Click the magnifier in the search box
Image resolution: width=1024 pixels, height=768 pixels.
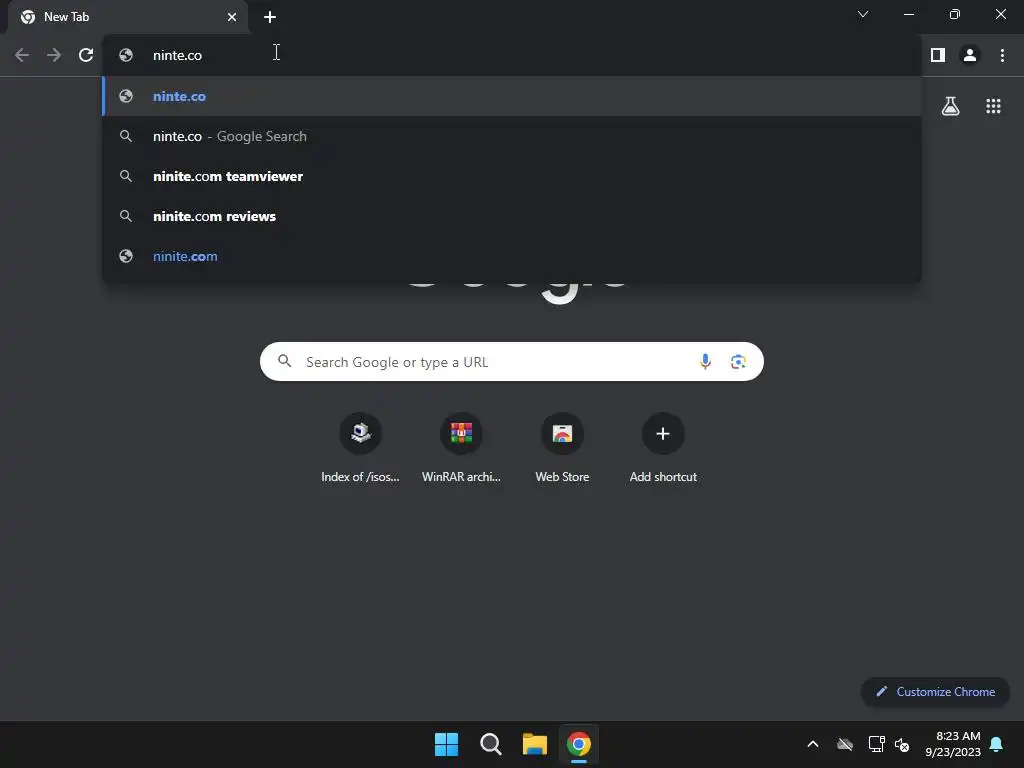pyautogui.click(x=285, y=360)
